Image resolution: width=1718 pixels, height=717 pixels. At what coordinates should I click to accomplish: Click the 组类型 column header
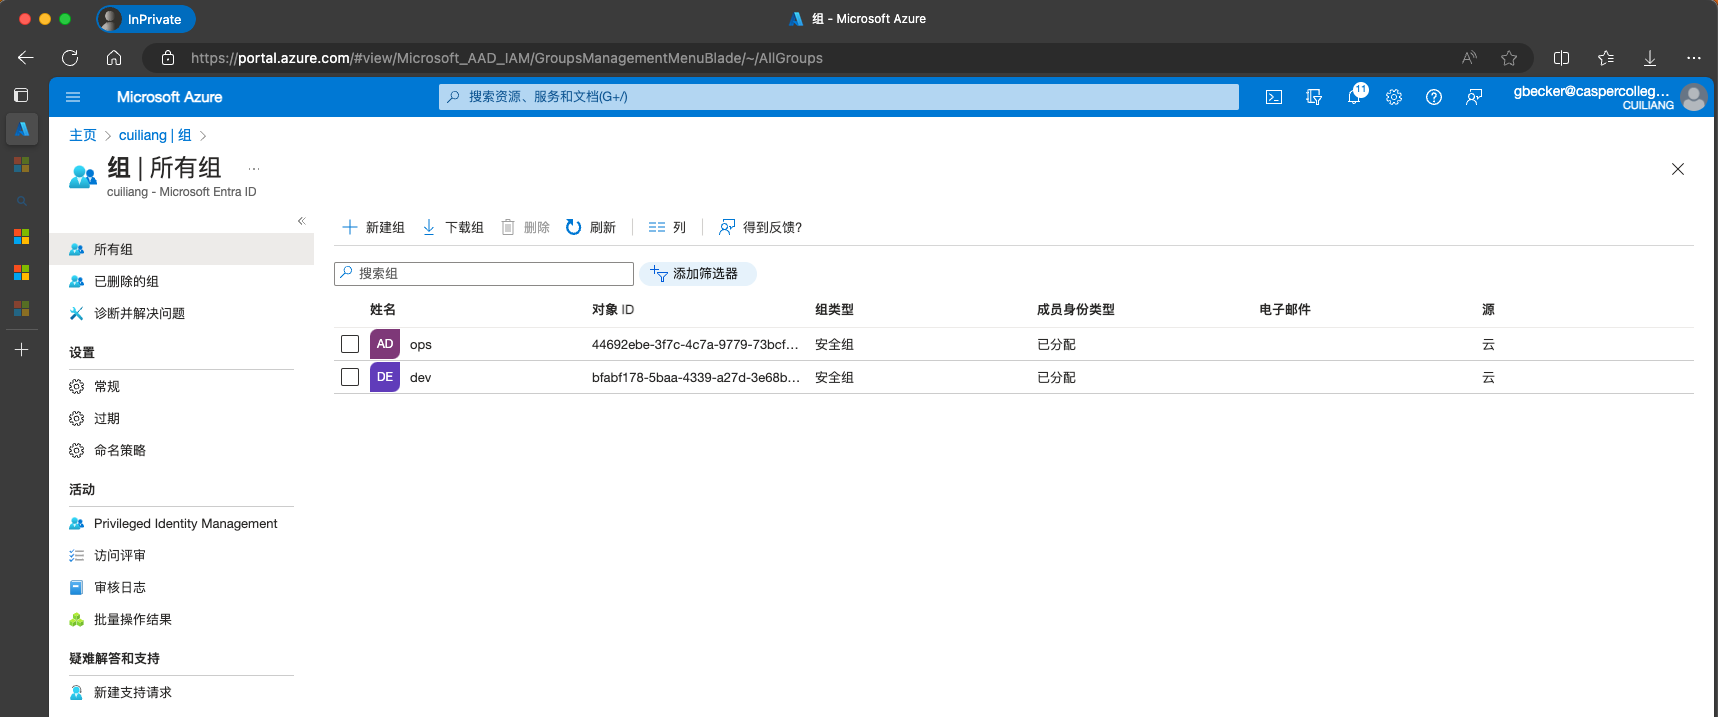pos(834,309)
